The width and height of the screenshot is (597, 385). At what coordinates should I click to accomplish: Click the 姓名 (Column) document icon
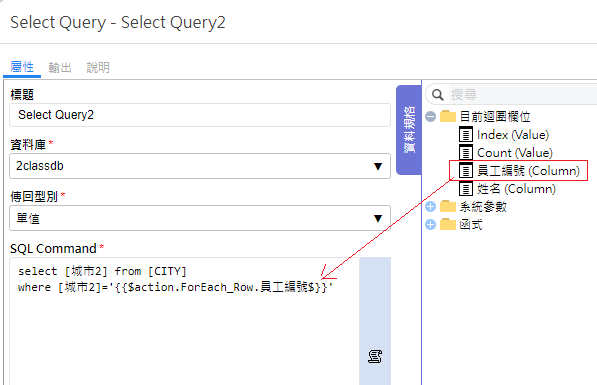point(466,189)
